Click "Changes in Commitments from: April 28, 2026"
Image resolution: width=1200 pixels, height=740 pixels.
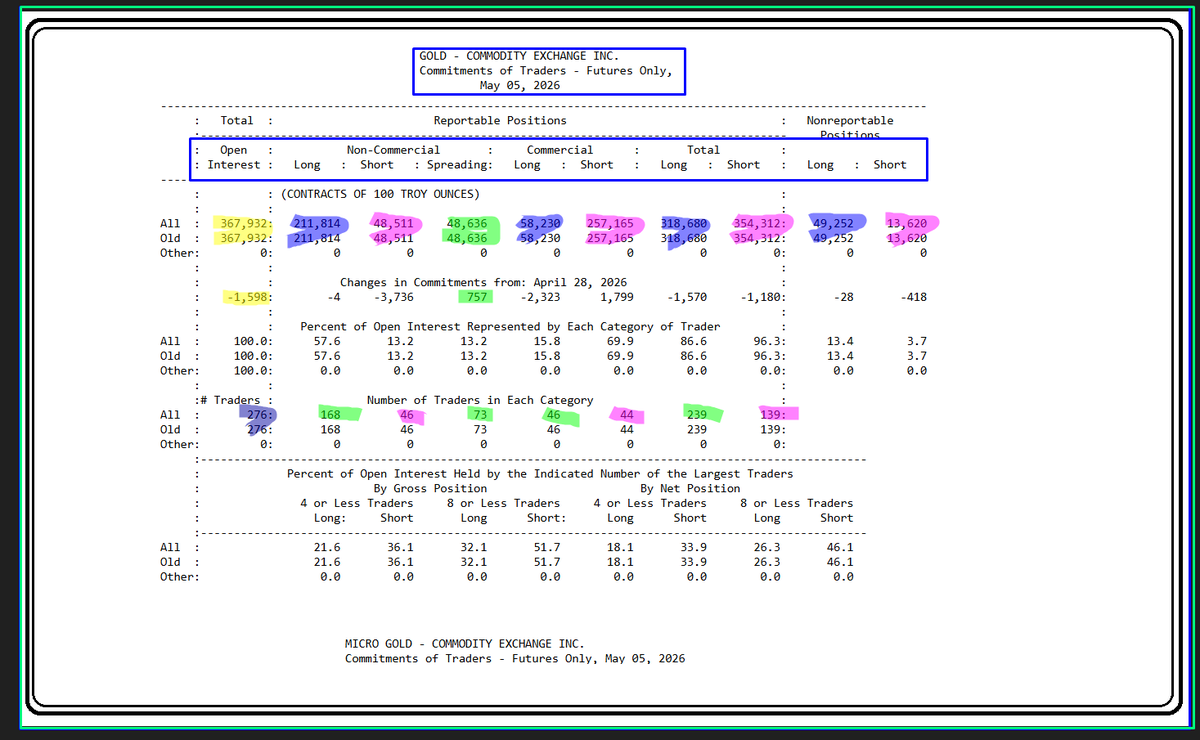pyautogui.click(x=484, y=283)
